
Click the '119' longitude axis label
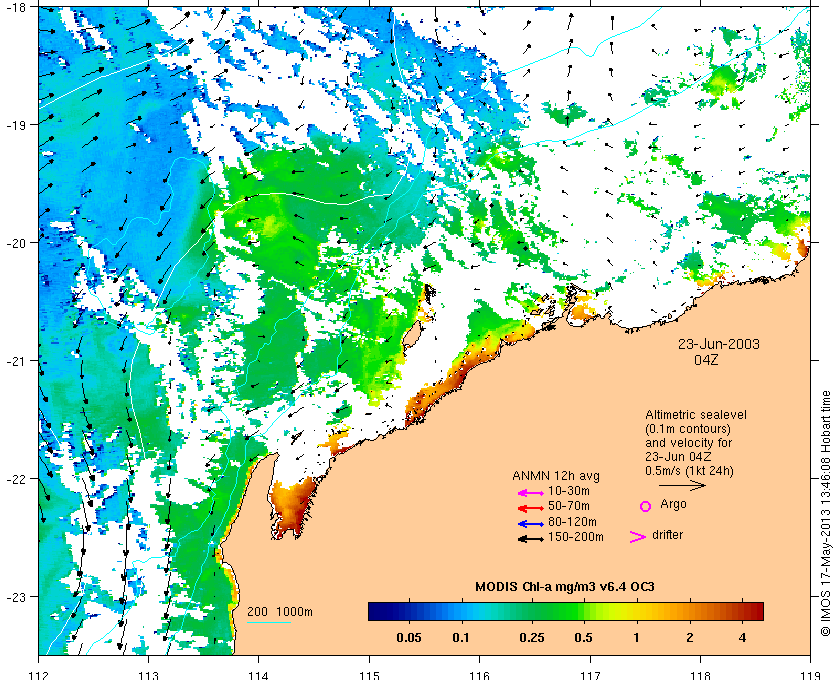point(811,675)
